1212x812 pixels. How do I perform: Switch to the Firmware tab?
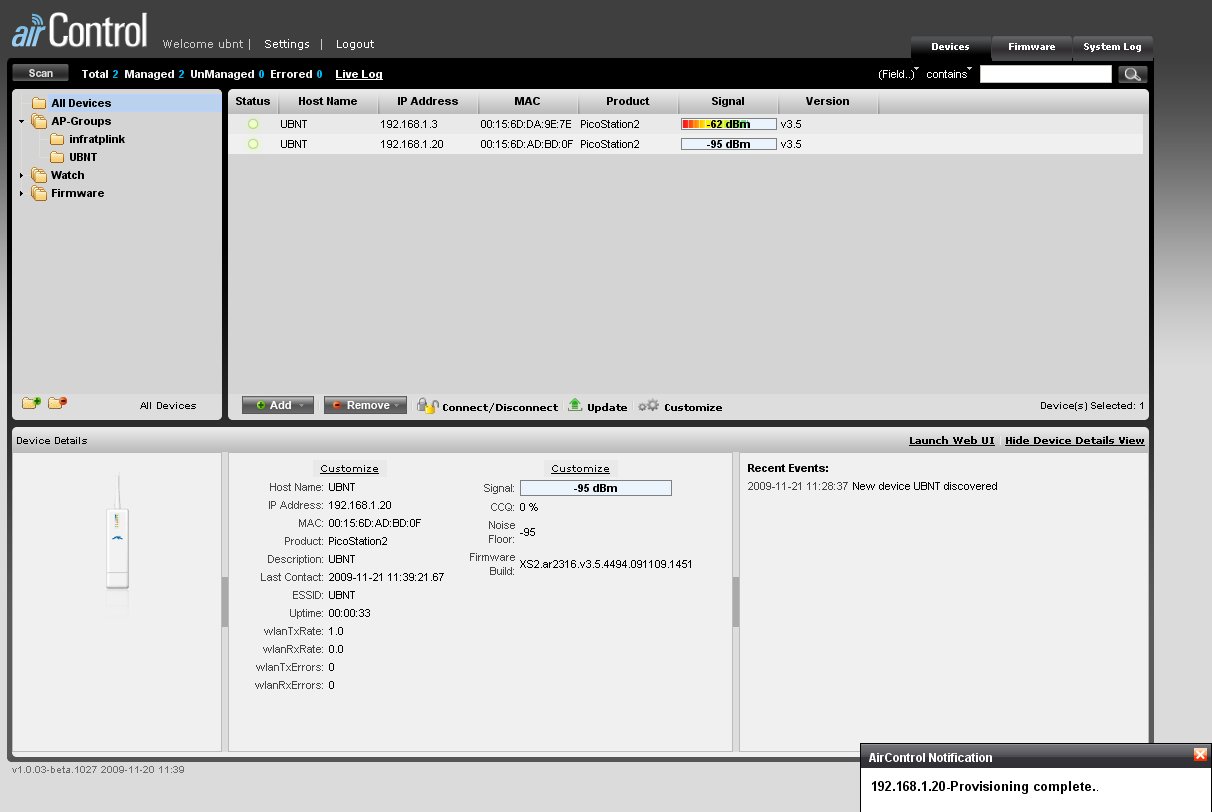[1031, 47]
